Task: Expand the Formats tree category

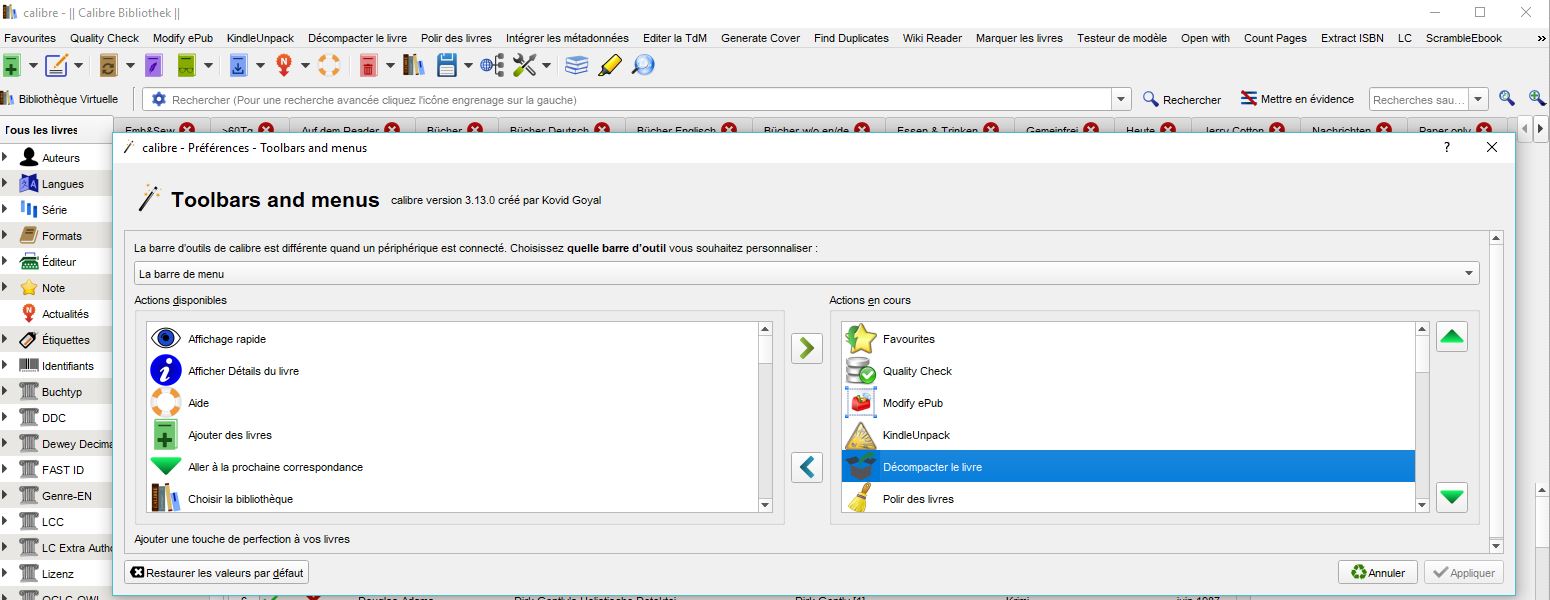Action: point(5,235)
